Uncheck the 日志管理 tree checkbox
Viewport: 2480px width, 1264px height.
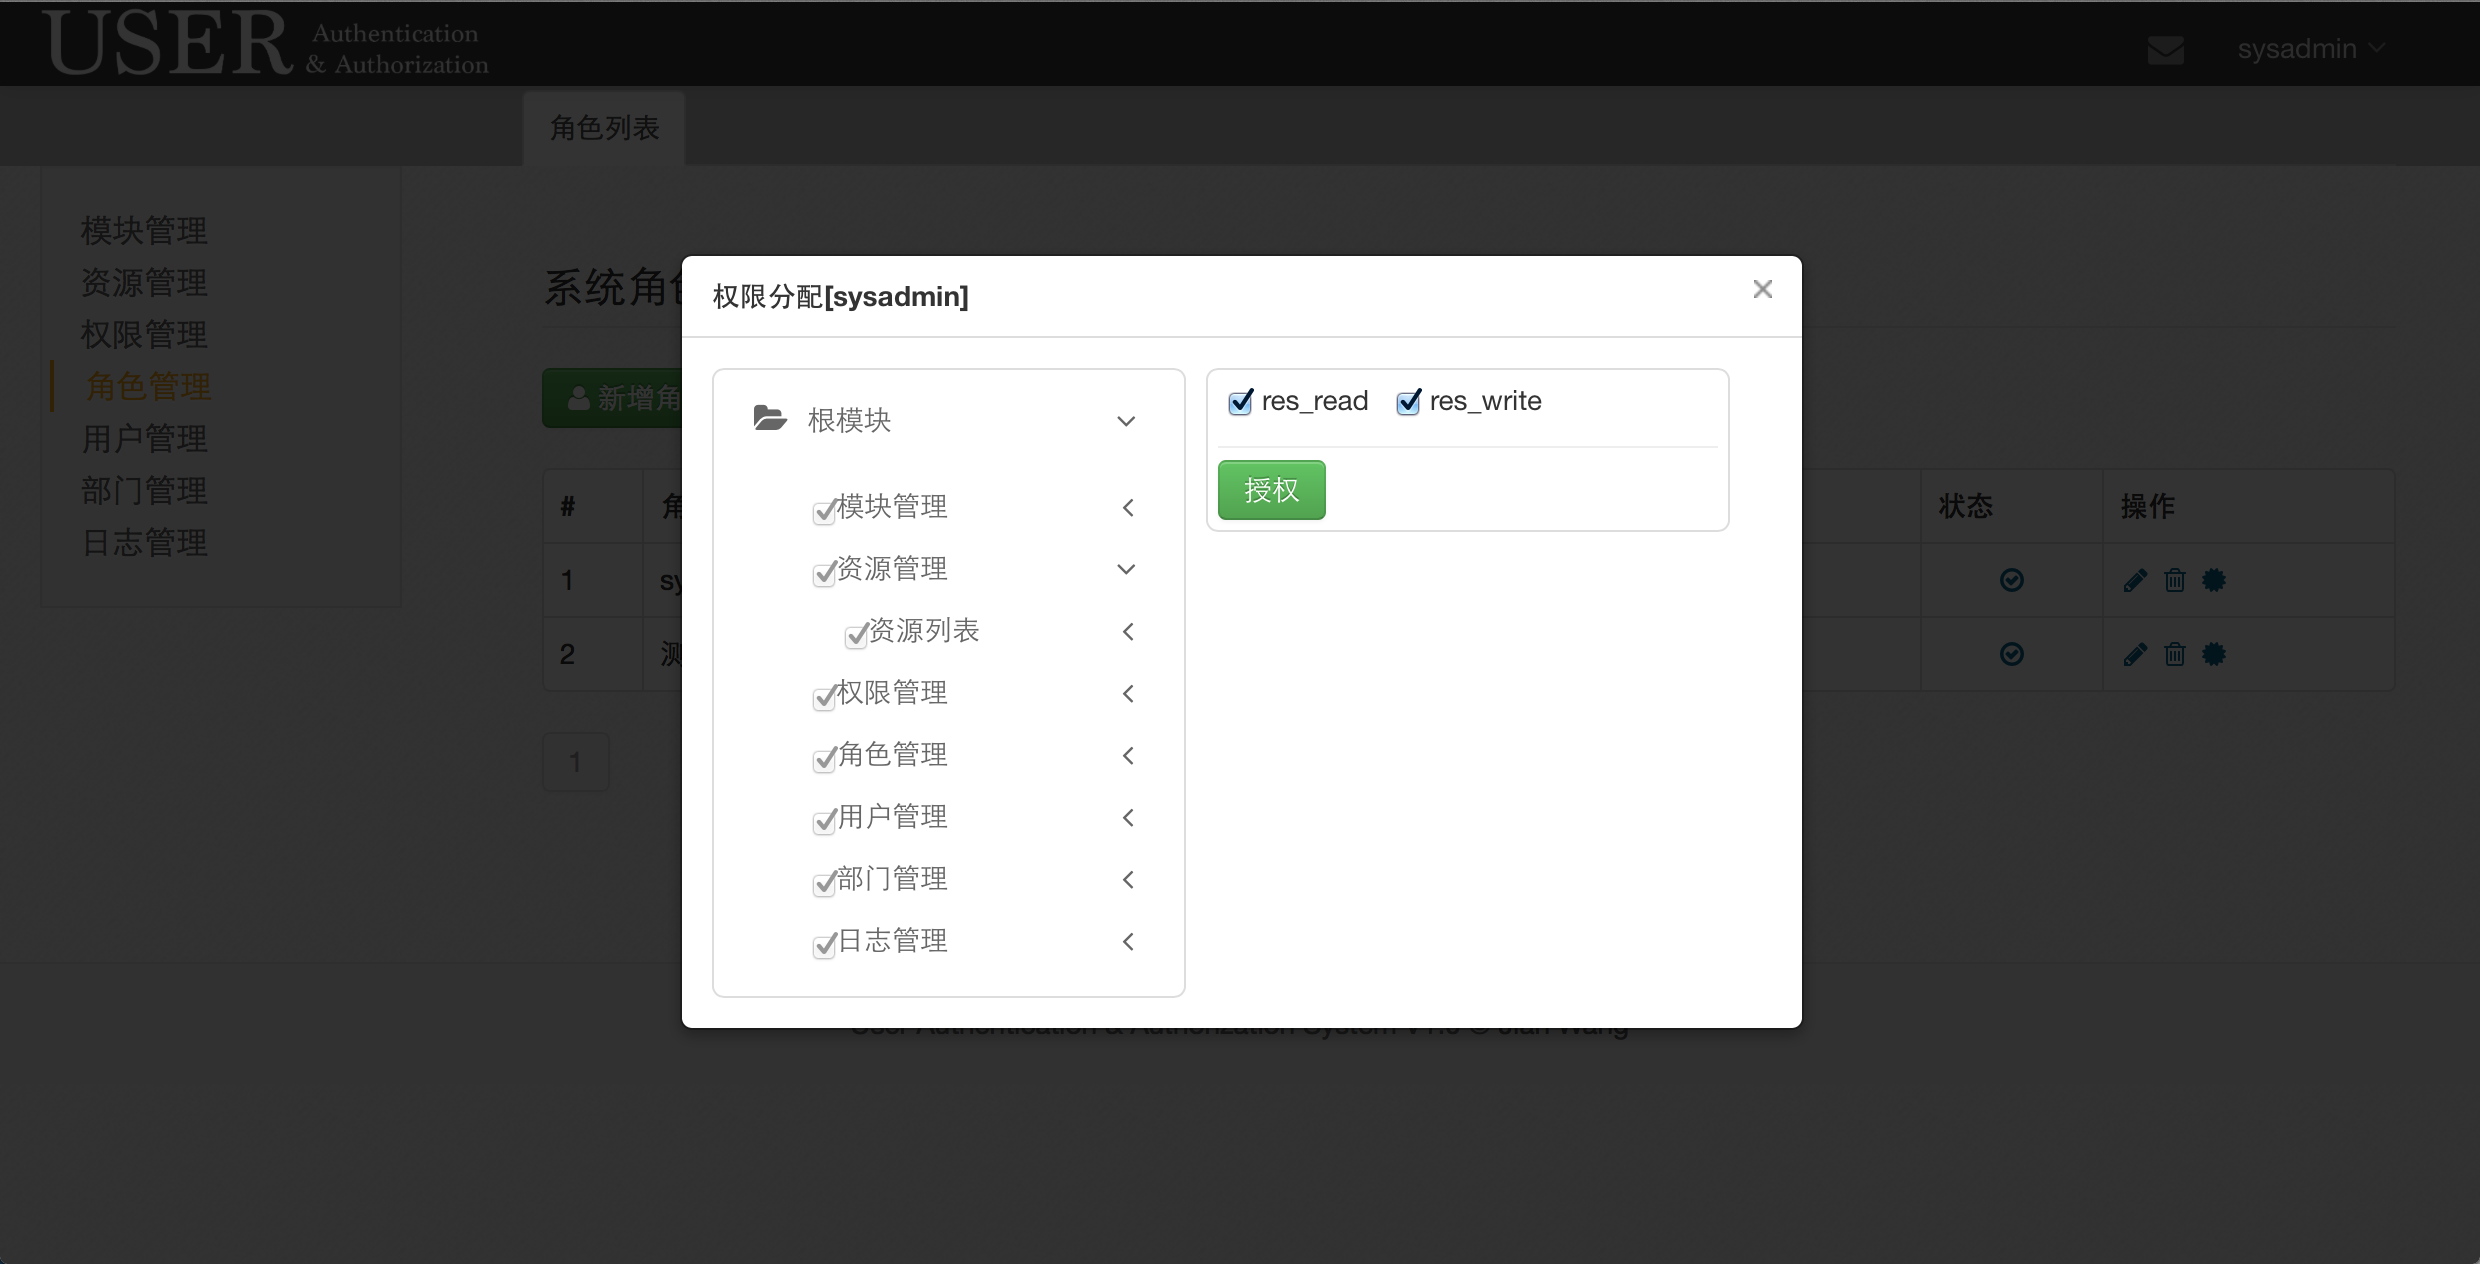824,946
